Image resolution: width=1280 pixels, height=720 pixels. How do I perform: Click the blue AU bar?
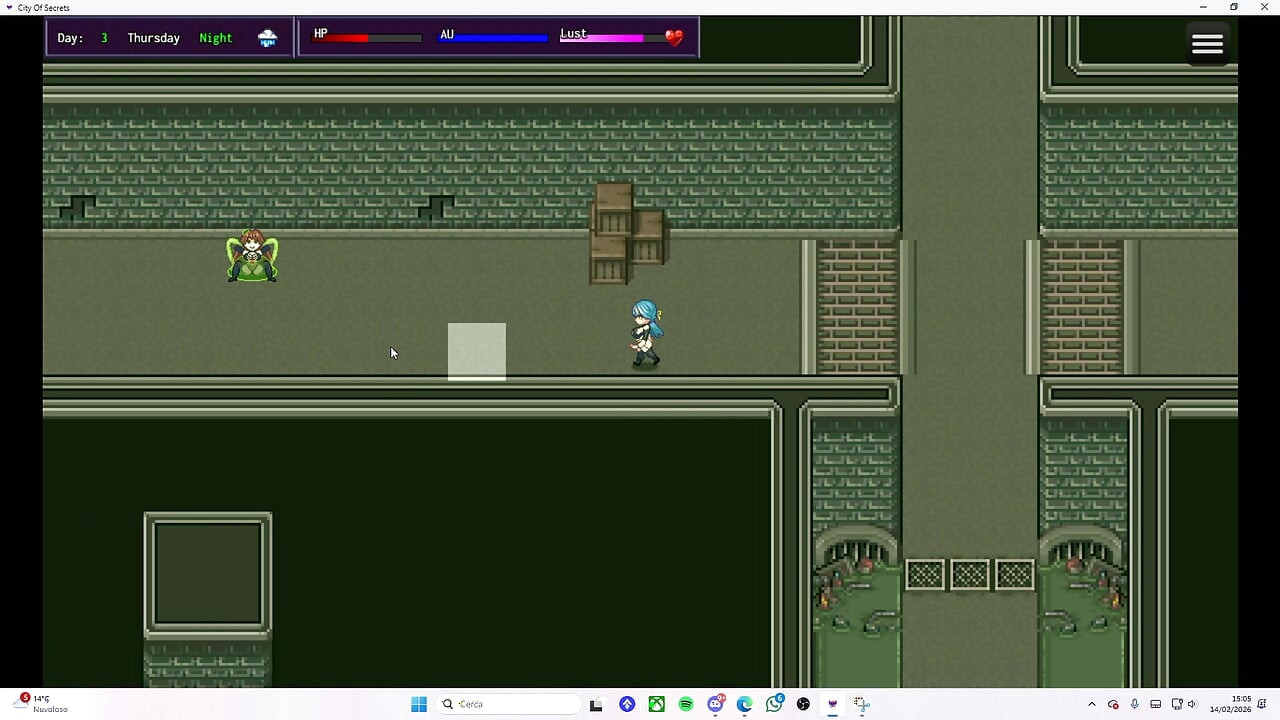coord(494,38)
